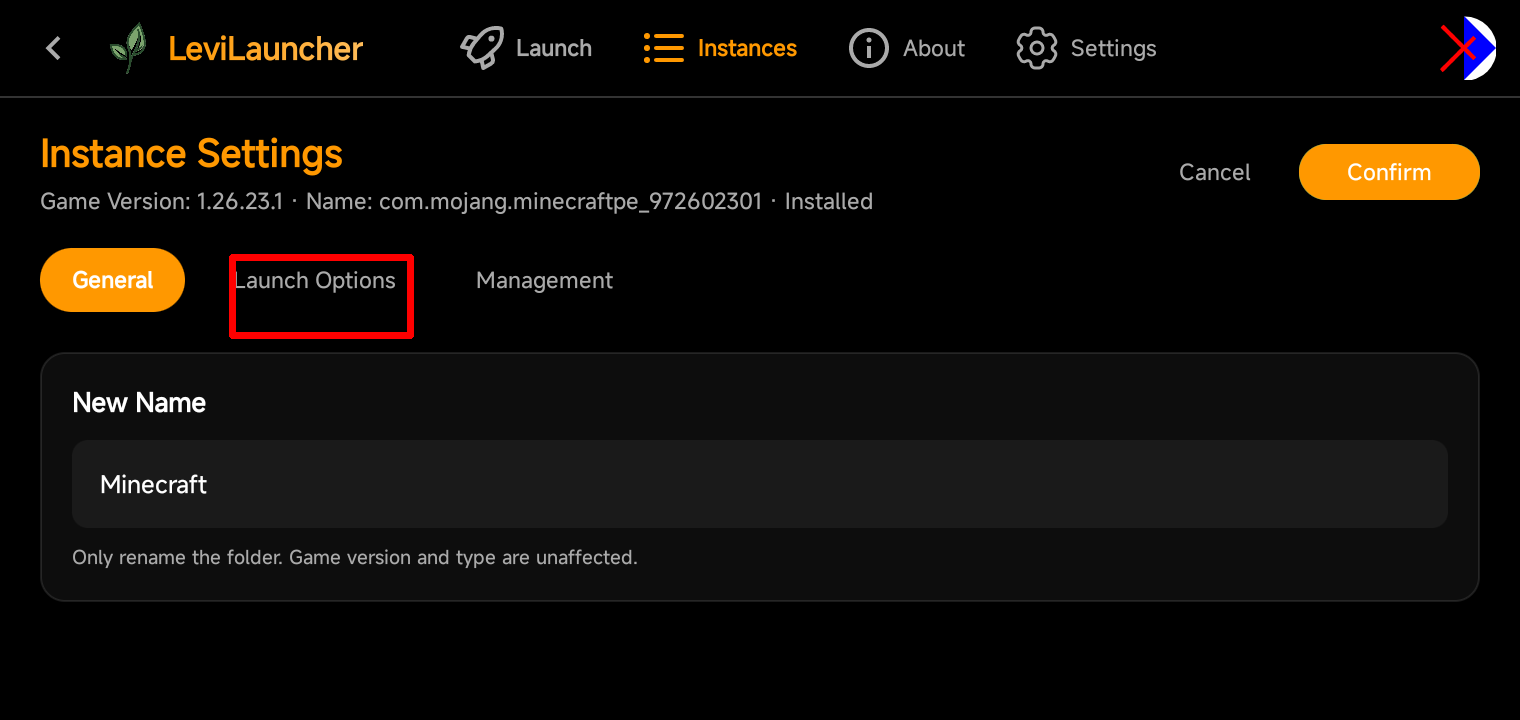
Task: Confirm the instance settings changes
Action: pos(1389,172)
